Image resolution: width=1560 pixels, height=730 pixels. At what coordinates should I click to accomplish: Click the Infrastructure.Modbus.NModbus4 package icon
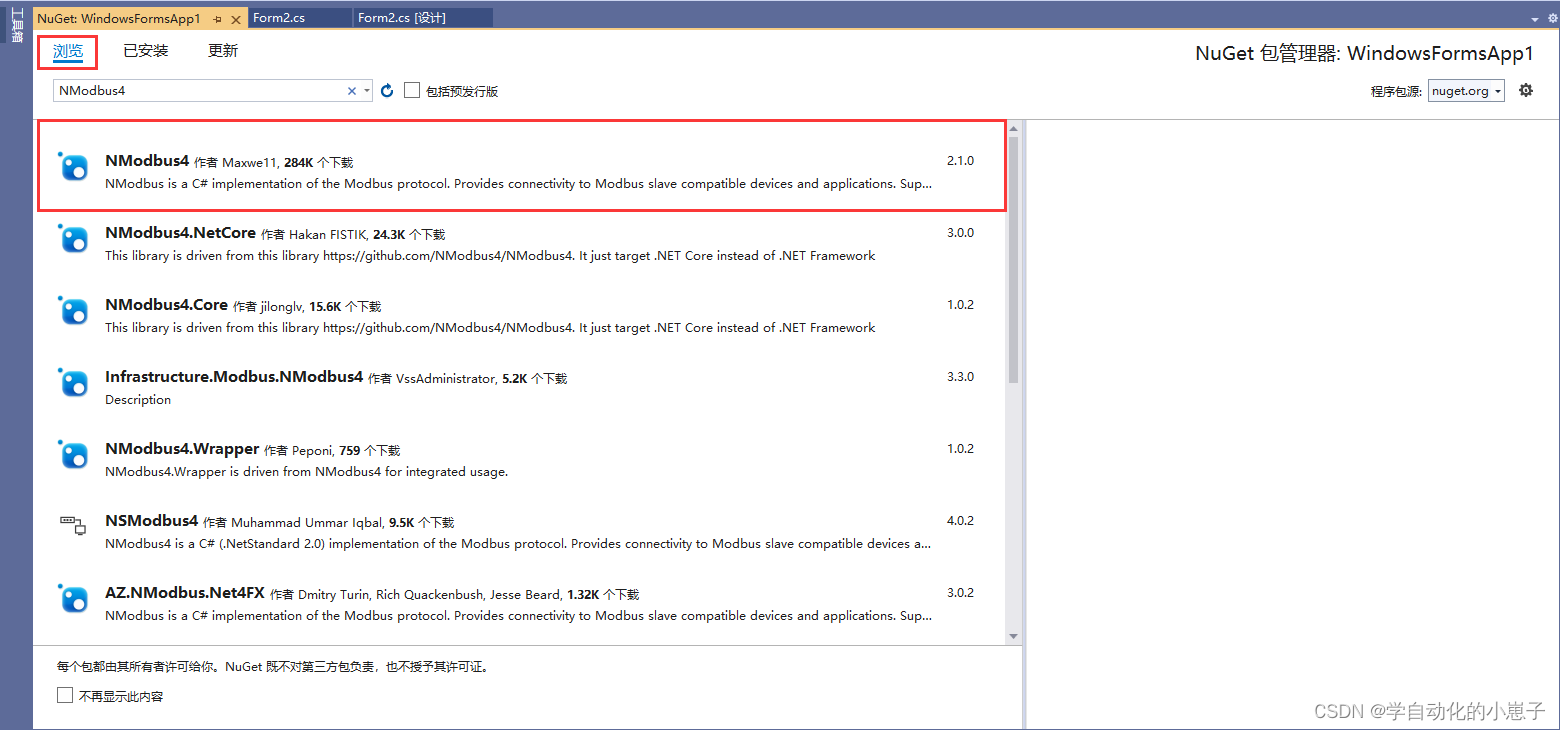[73, 383]
